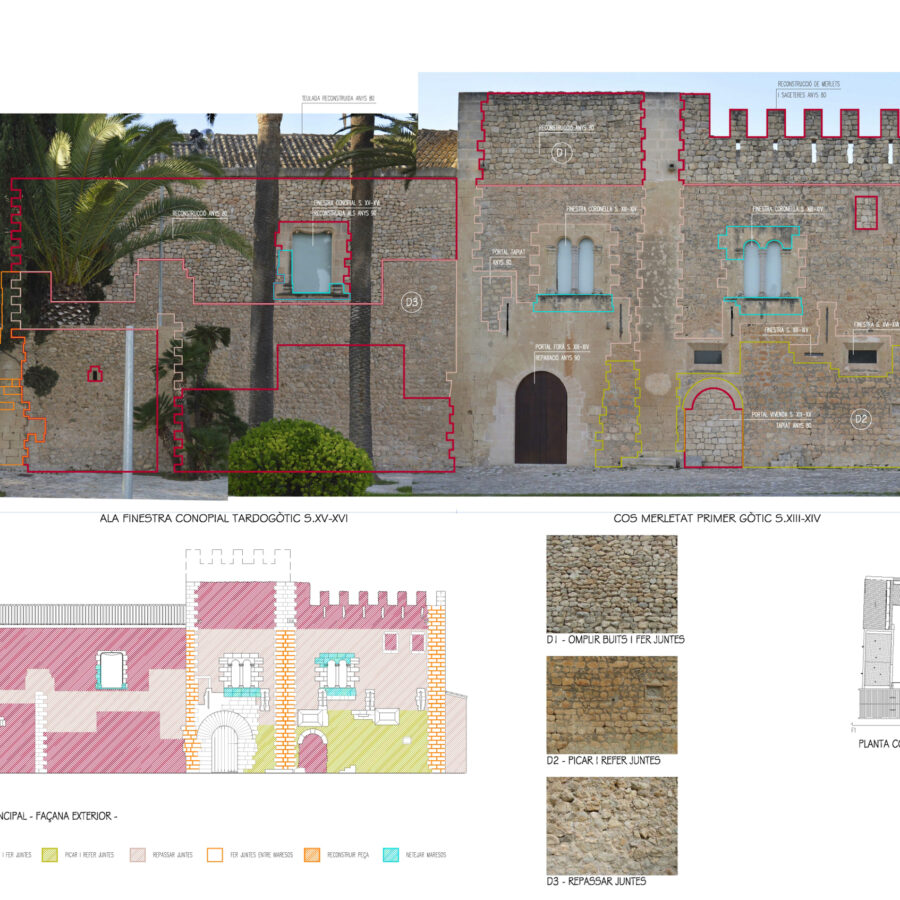Click the floor plan drawing on the right
Screen dimensions: 900x900
878,648
